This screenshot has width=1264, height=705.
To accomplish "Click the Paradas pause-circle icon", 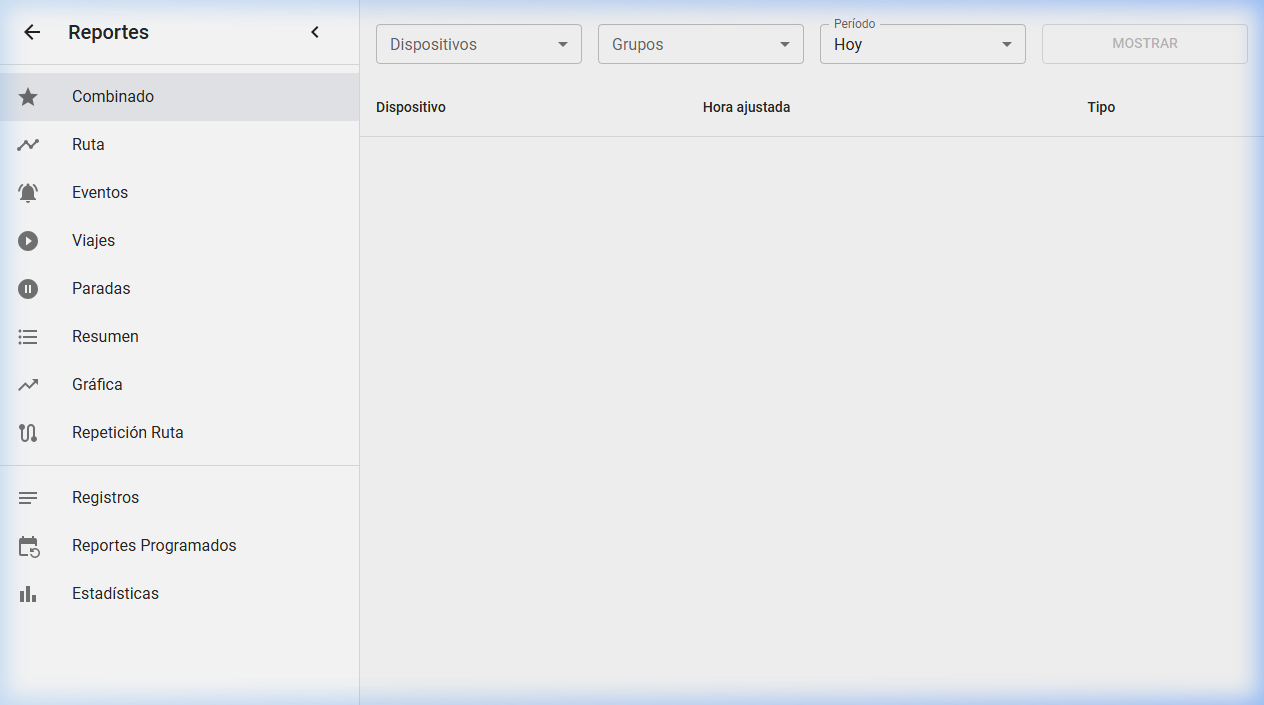I will (28, 289).
